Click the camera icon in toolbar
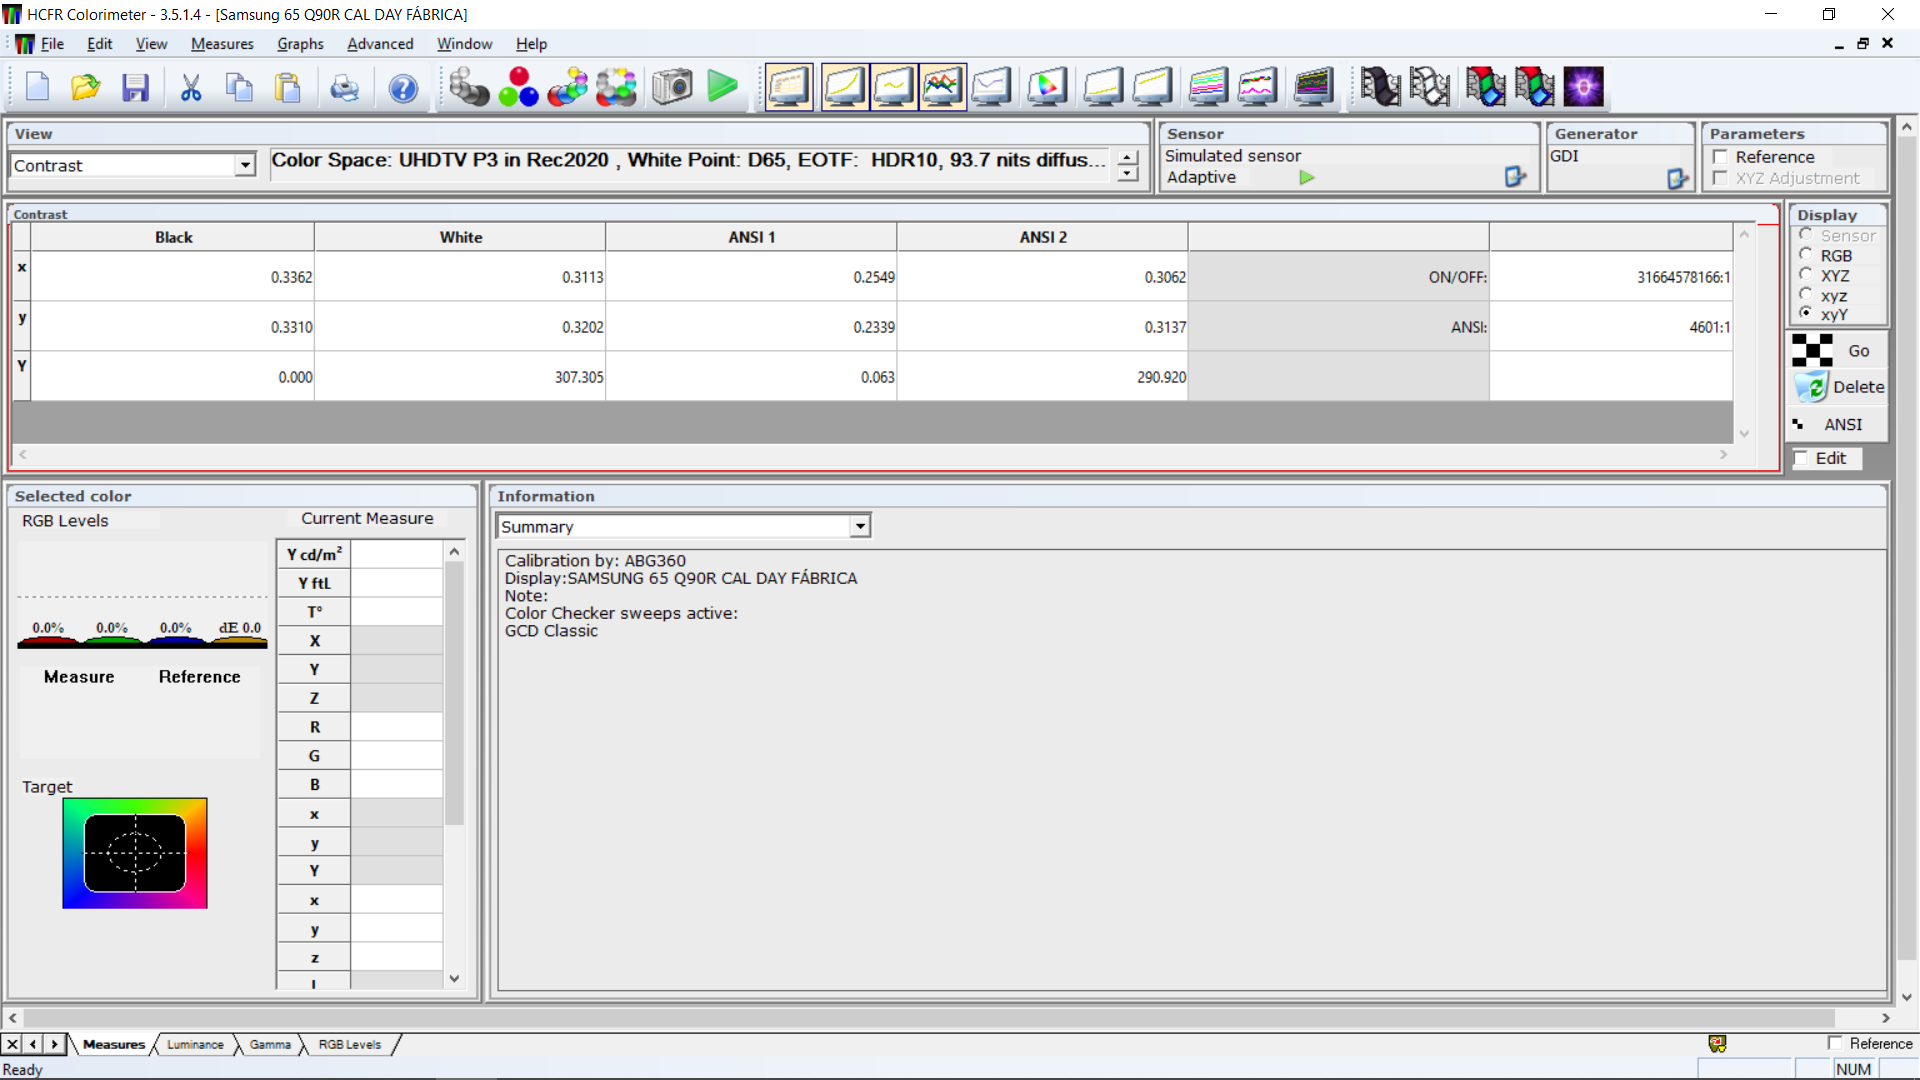The image size is (1920, 1080). (672, 88)
